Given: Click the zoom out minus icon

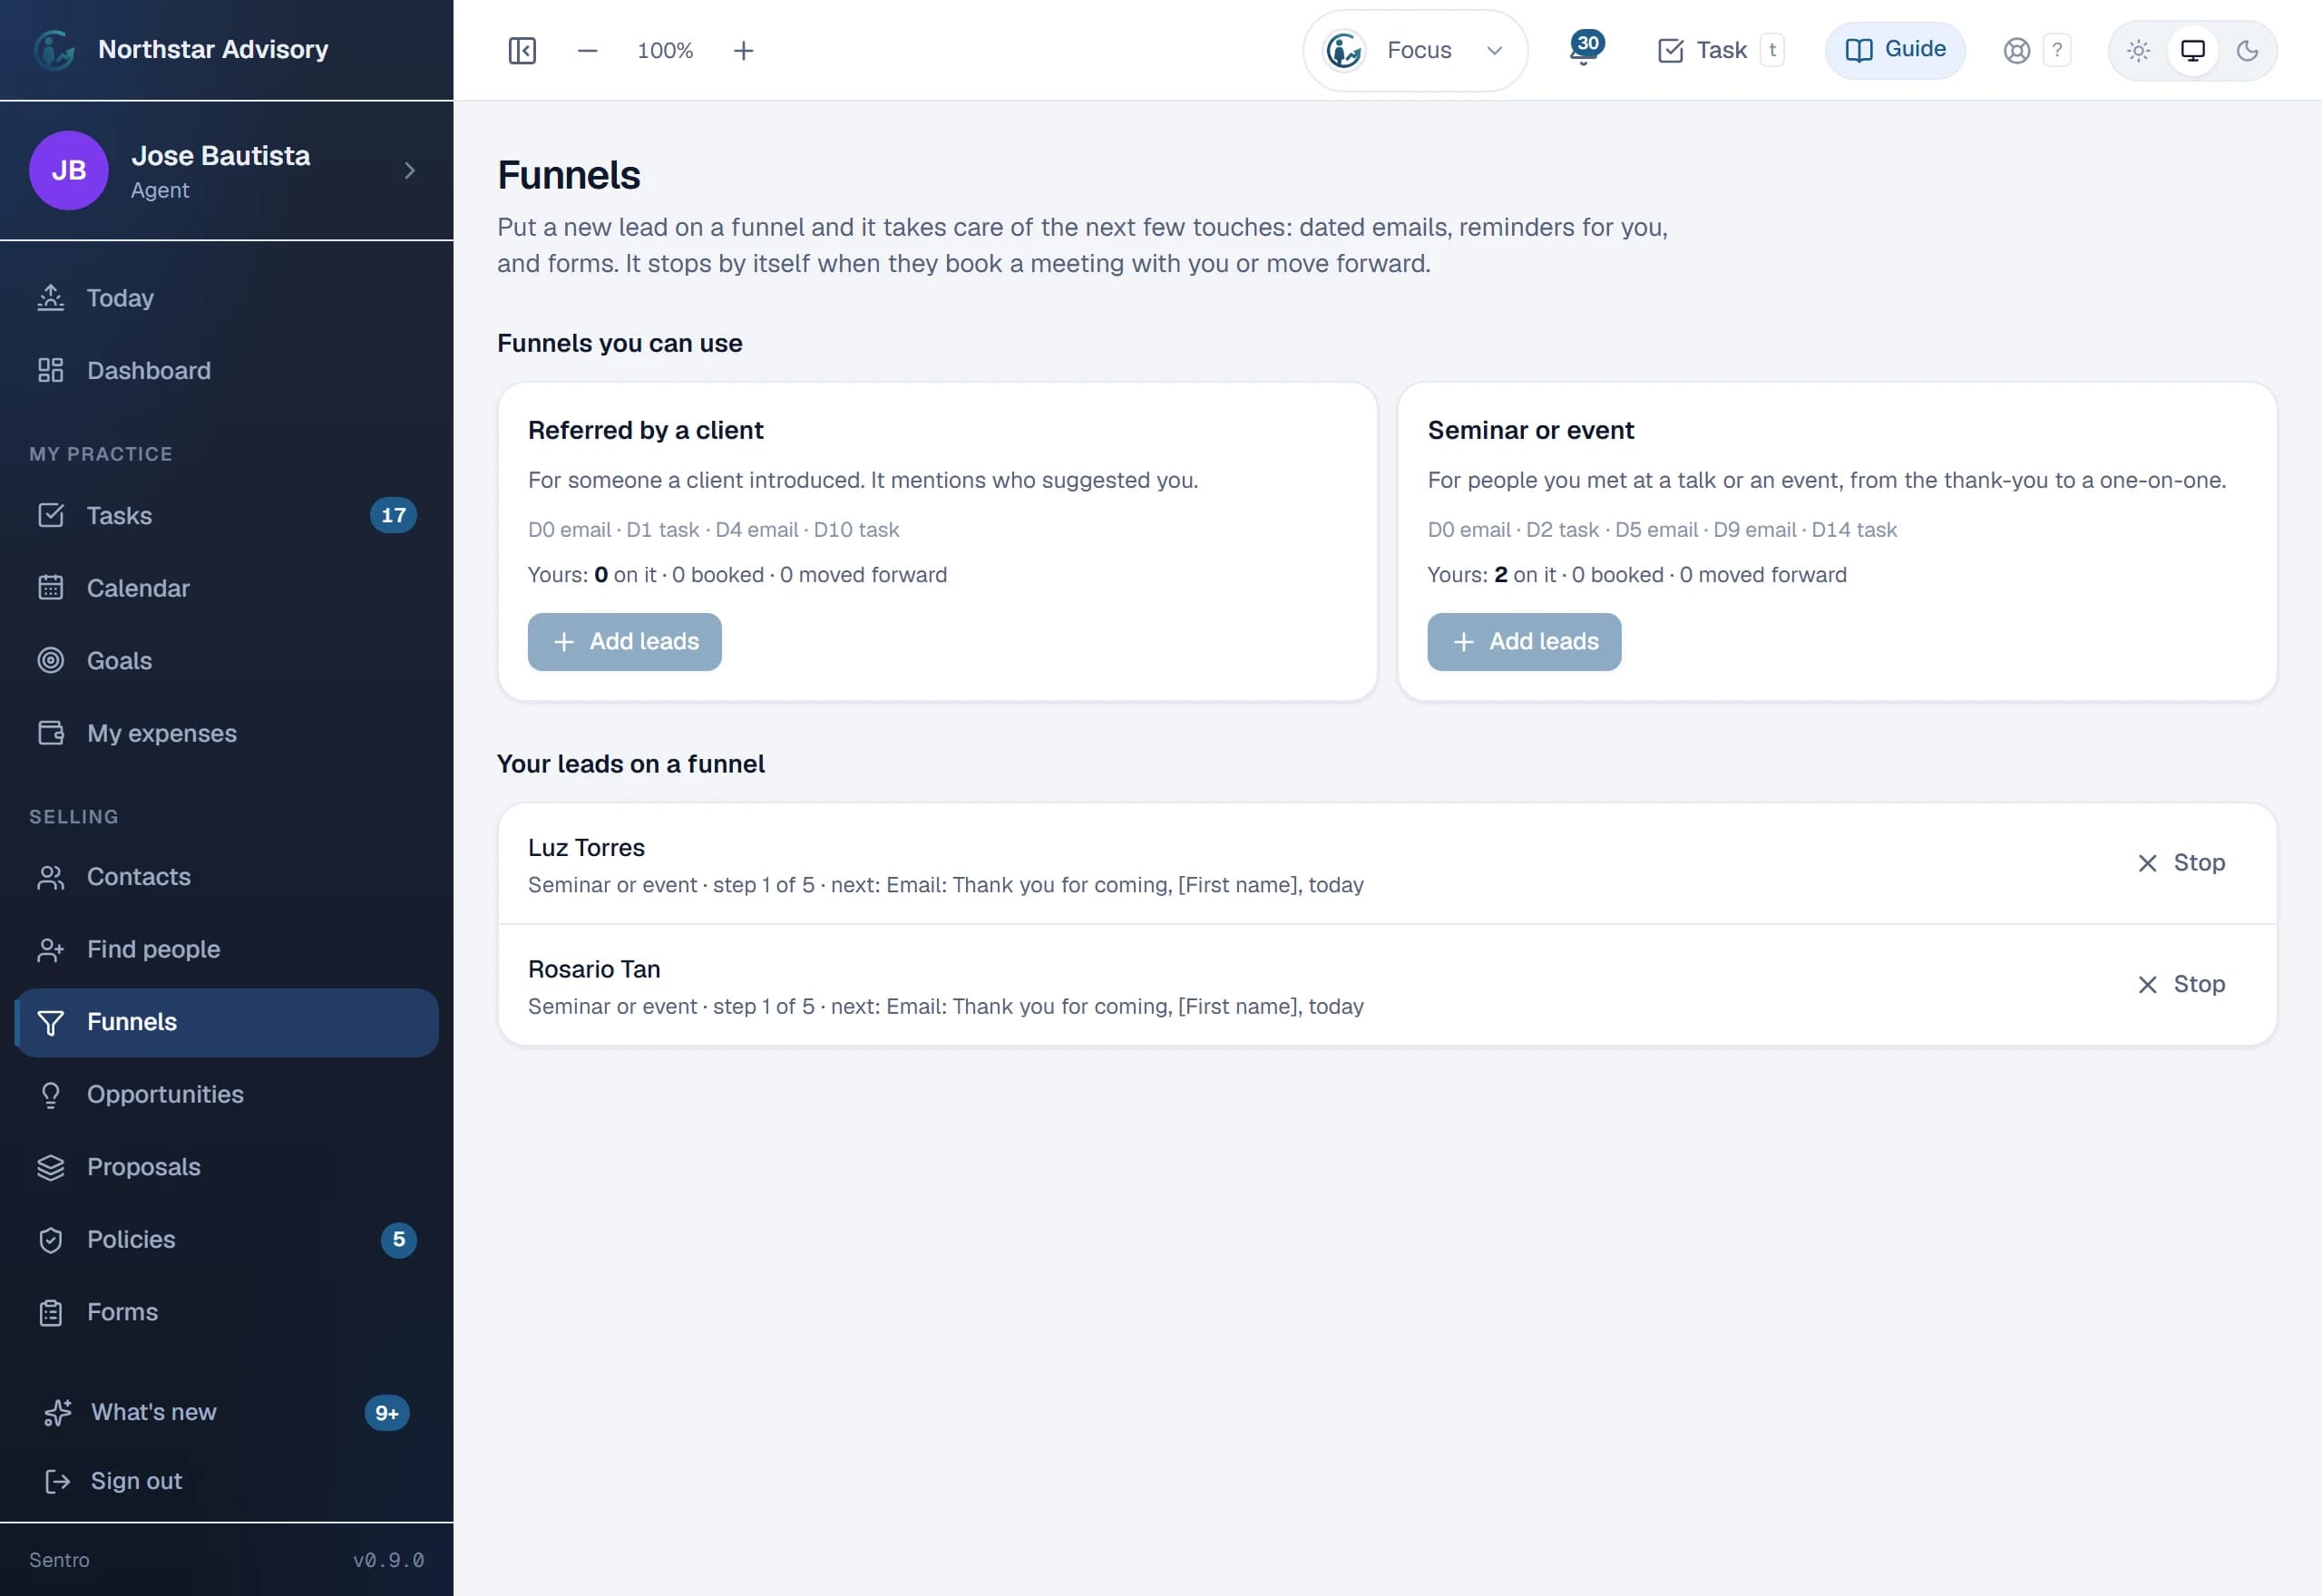Looking at the screenshot, I should tap(588, 51).
